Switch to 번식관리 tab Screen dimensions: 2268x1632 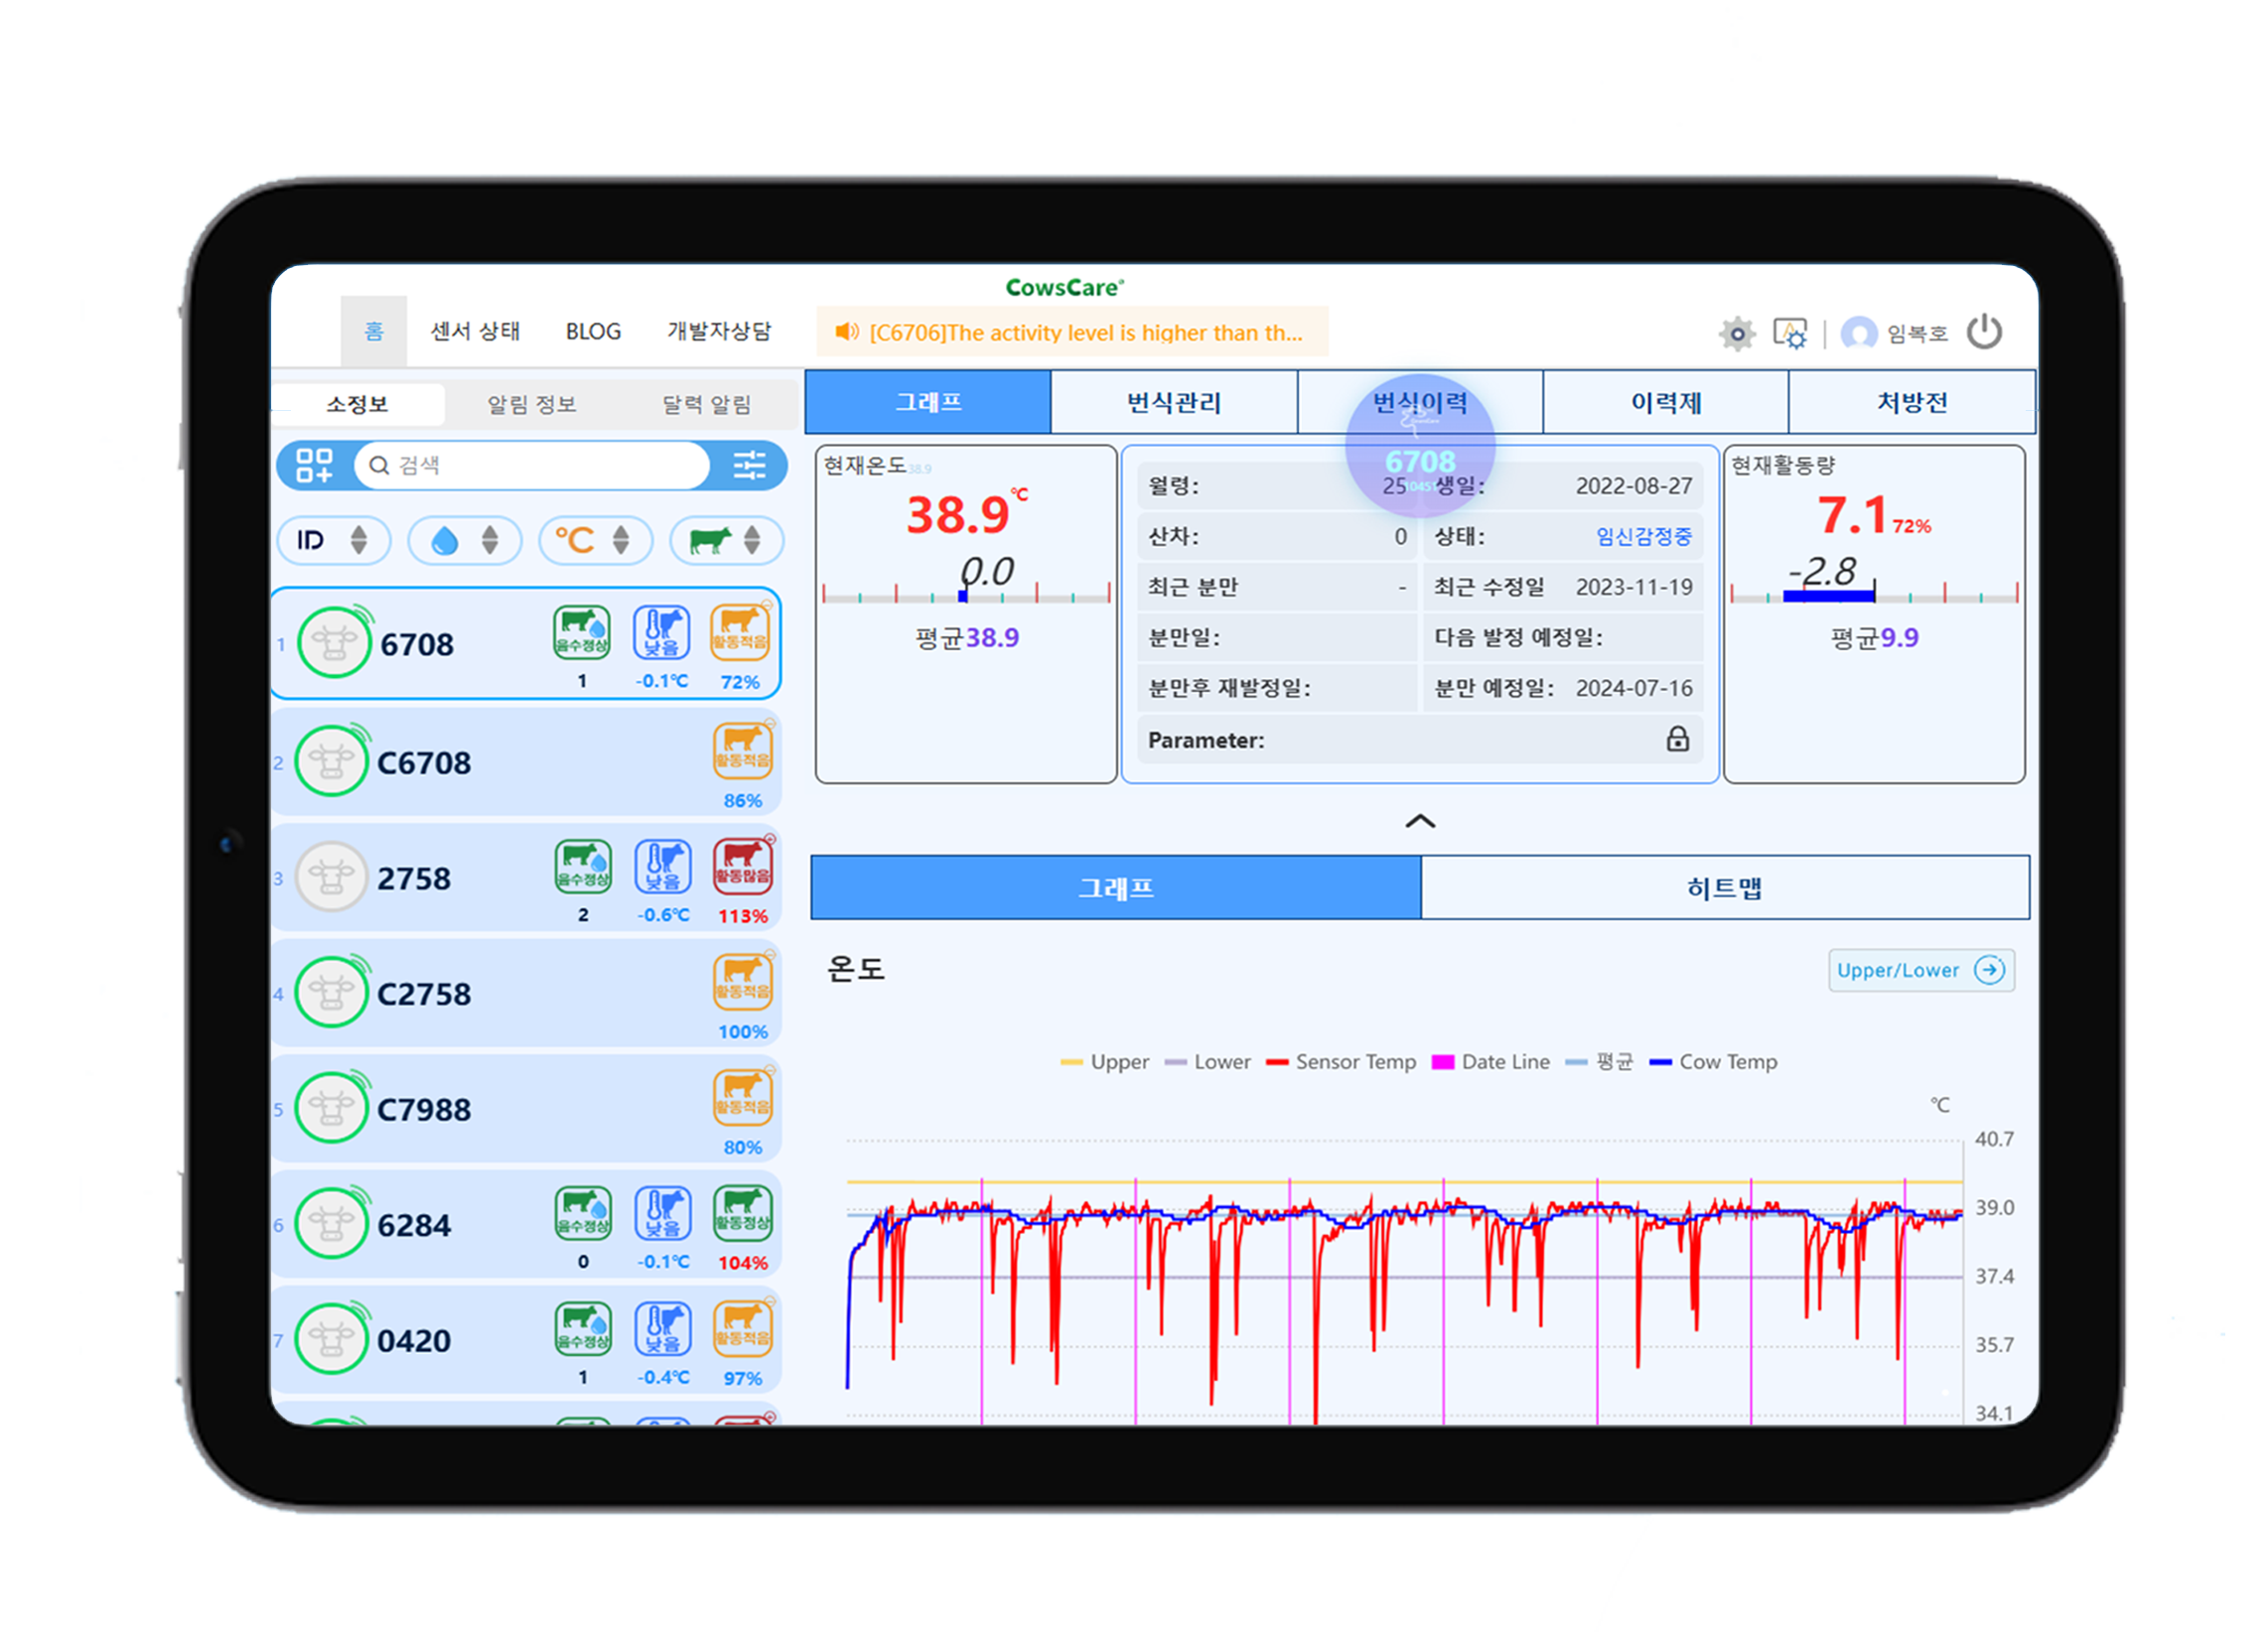tap(1174, 403)
